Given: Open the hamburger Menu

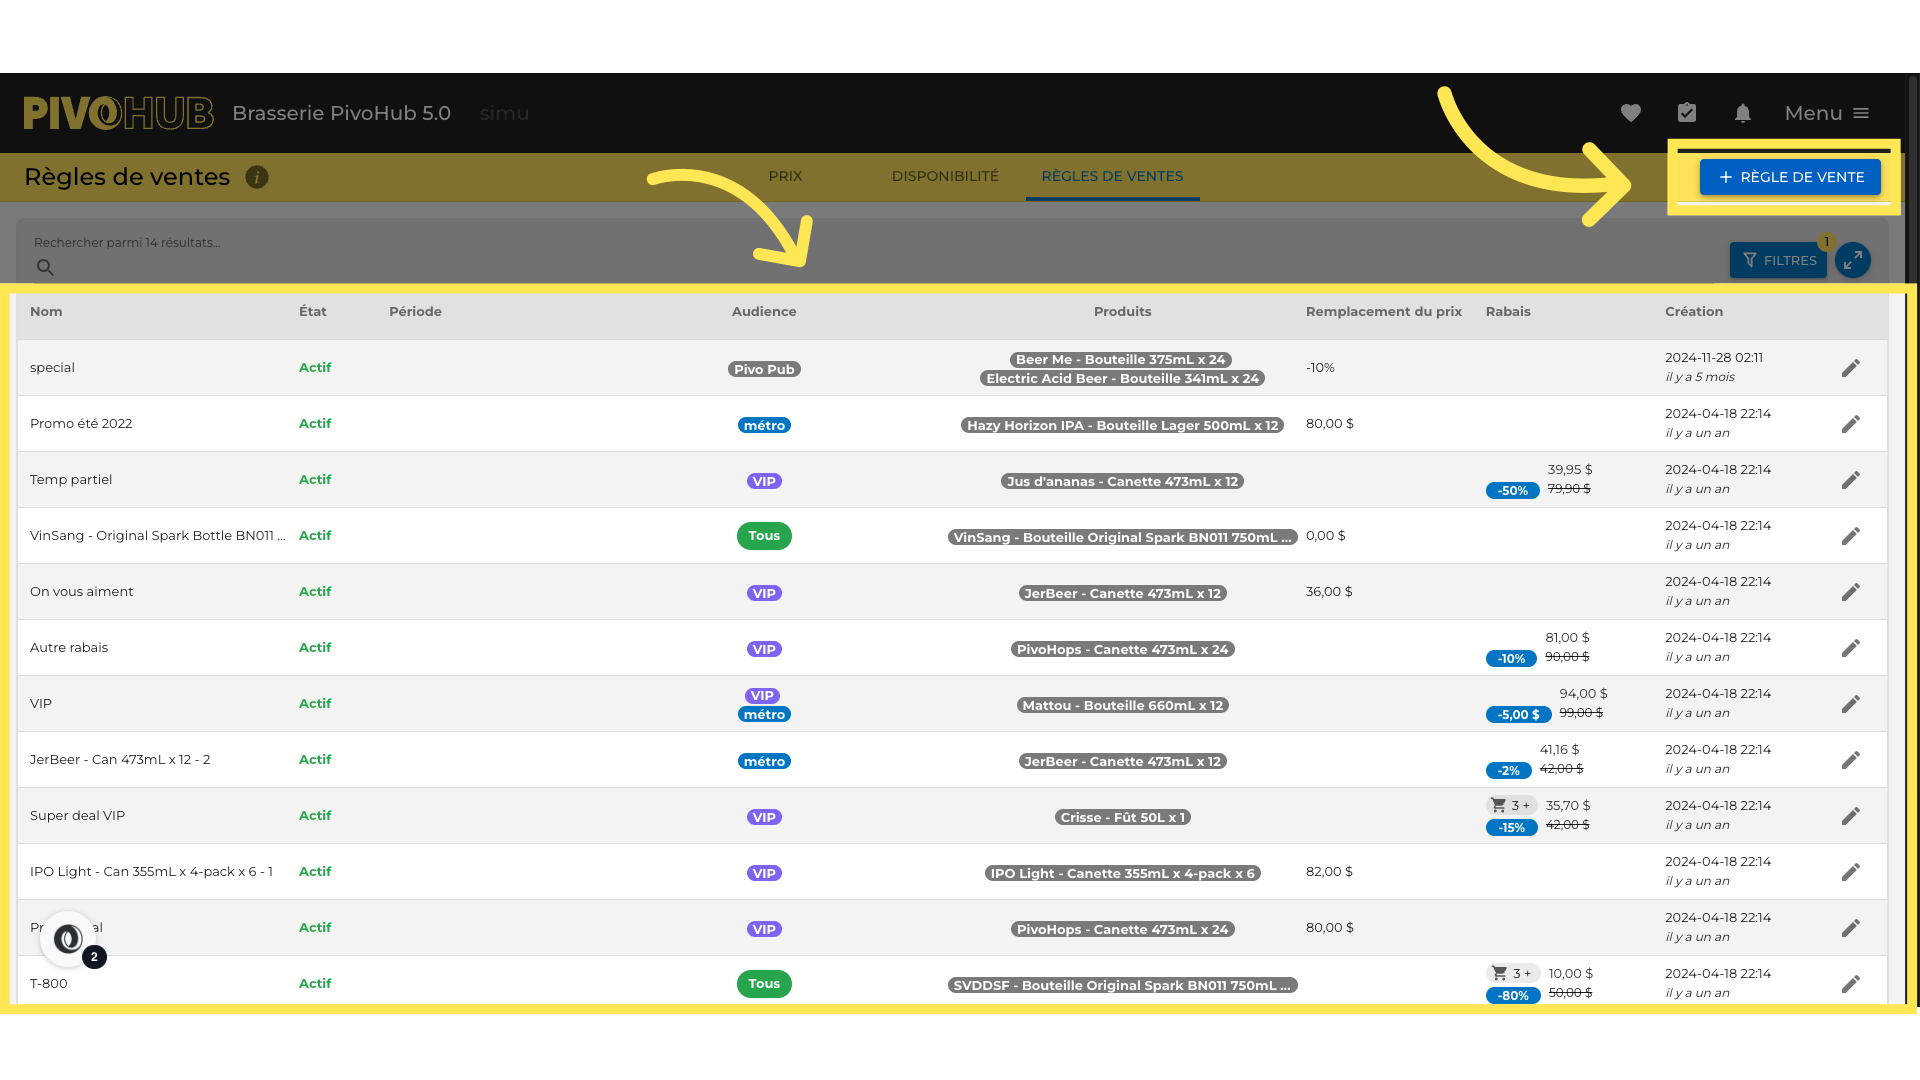Looking at the screenshot, I should pyautogui.click(x=1827, y=113).
